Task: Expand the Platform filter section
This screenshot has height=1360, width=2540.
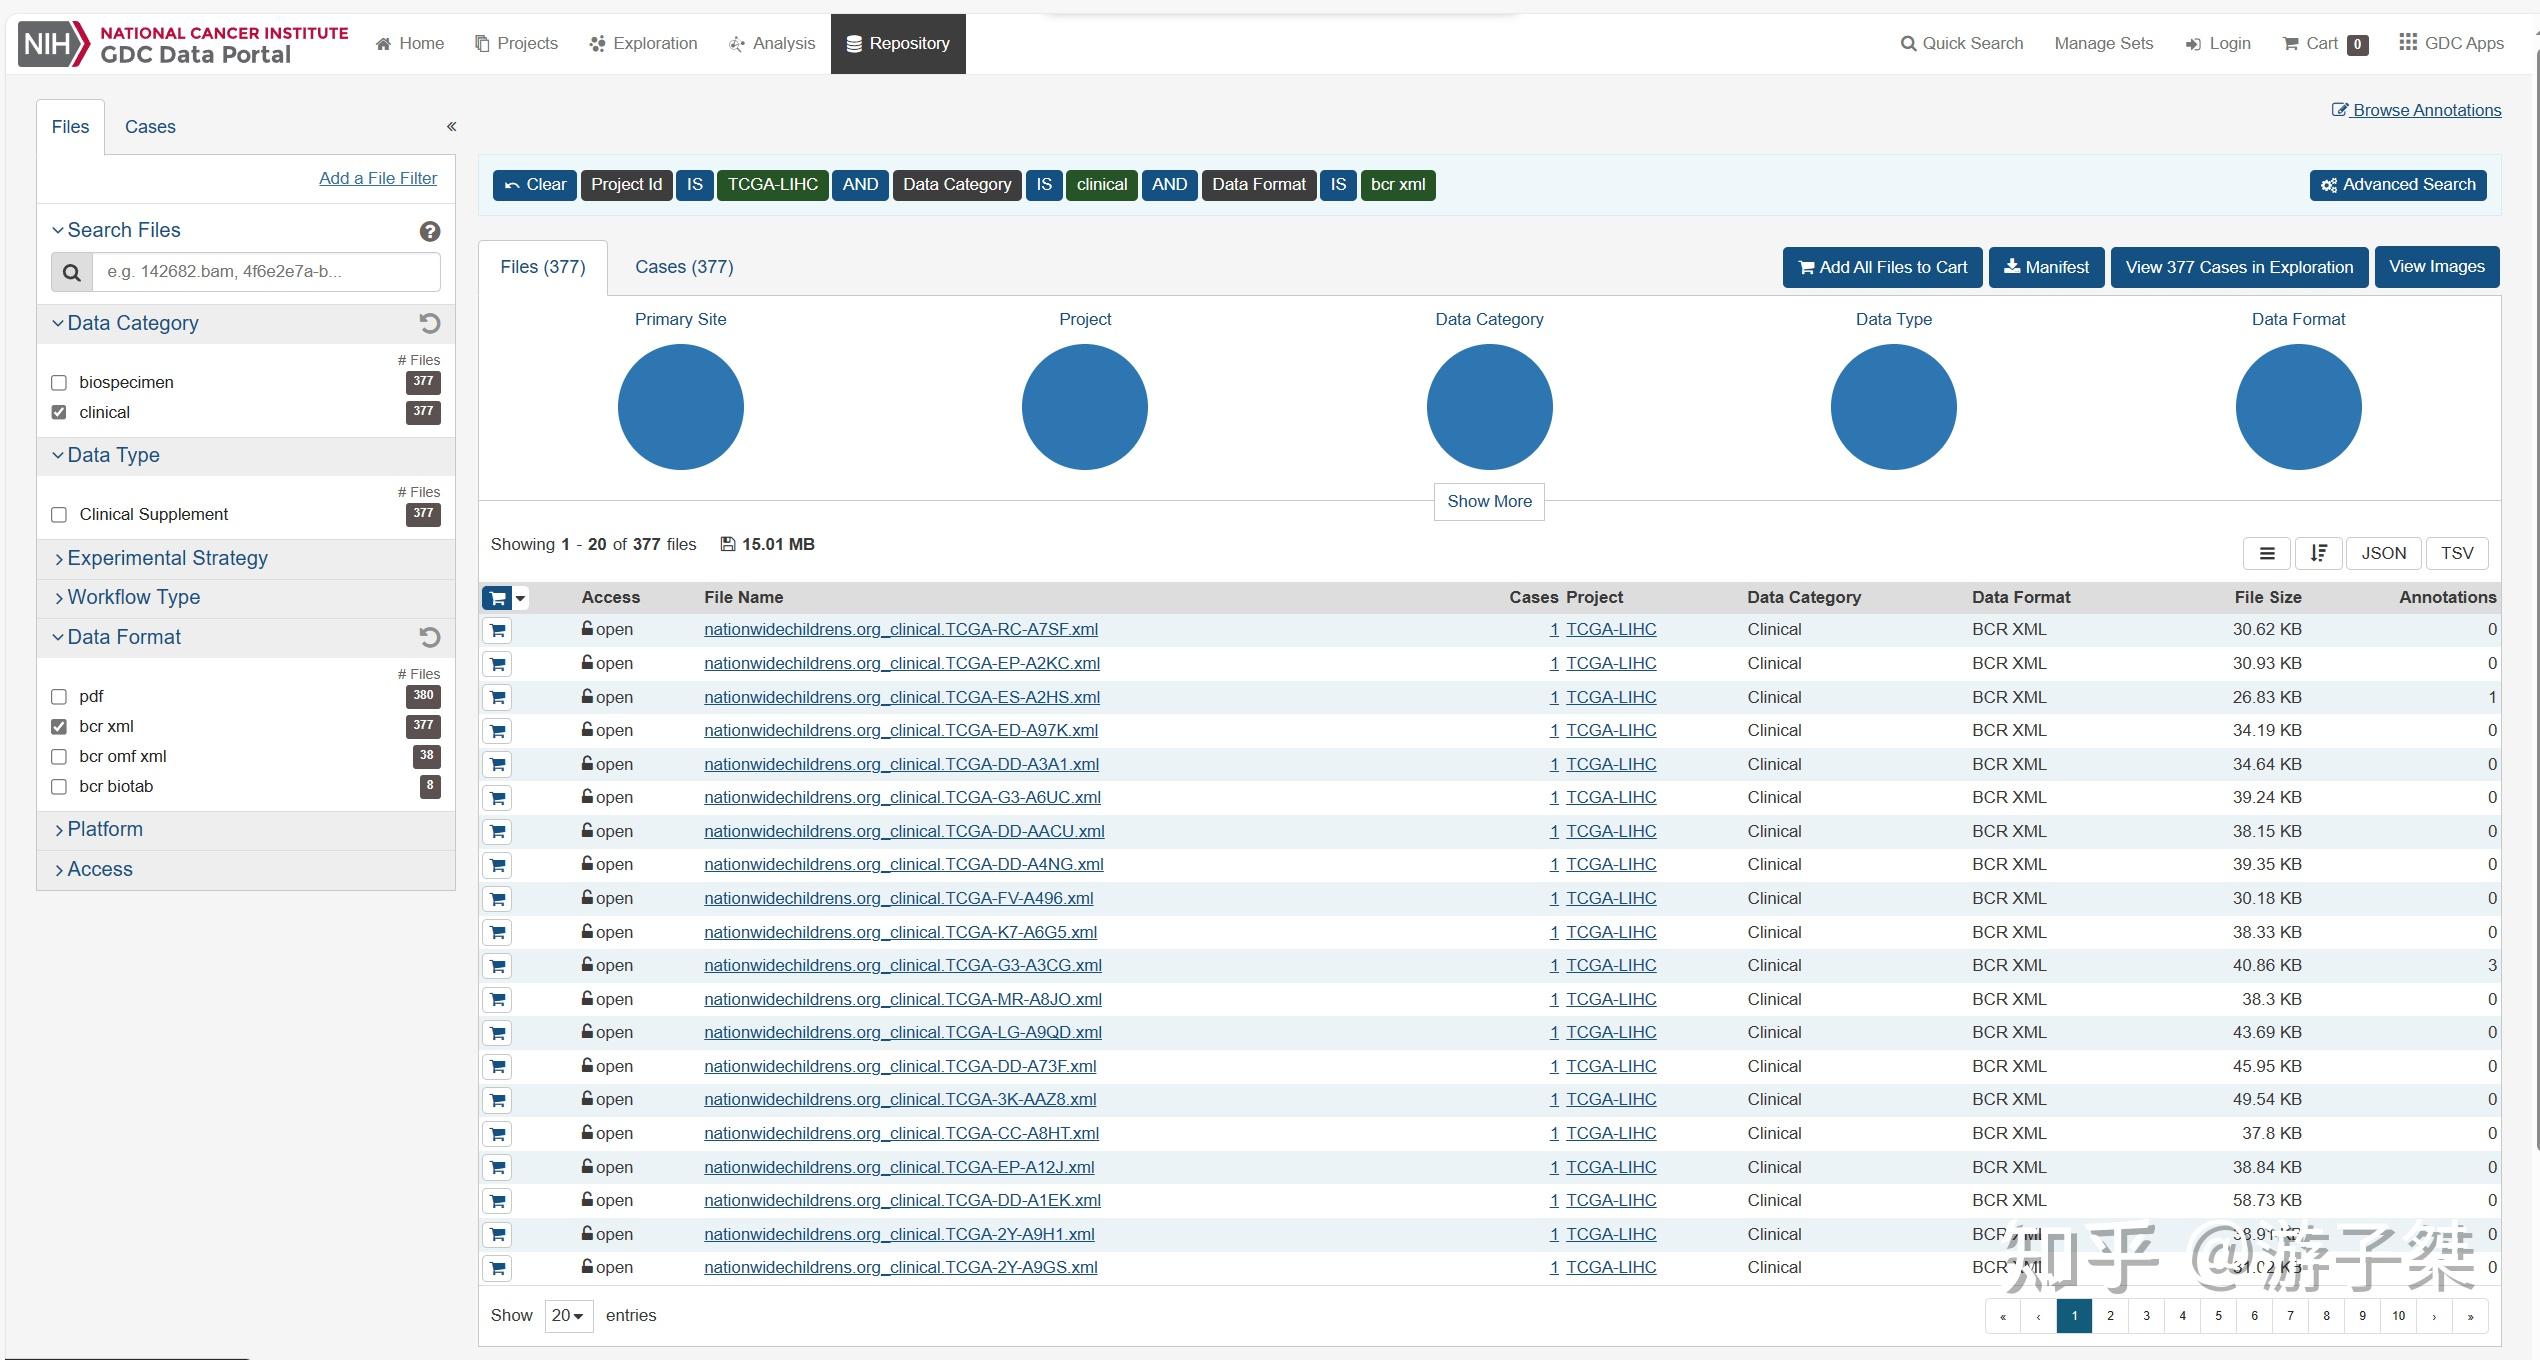Action: pyautogui.click(x=105, y=829)
